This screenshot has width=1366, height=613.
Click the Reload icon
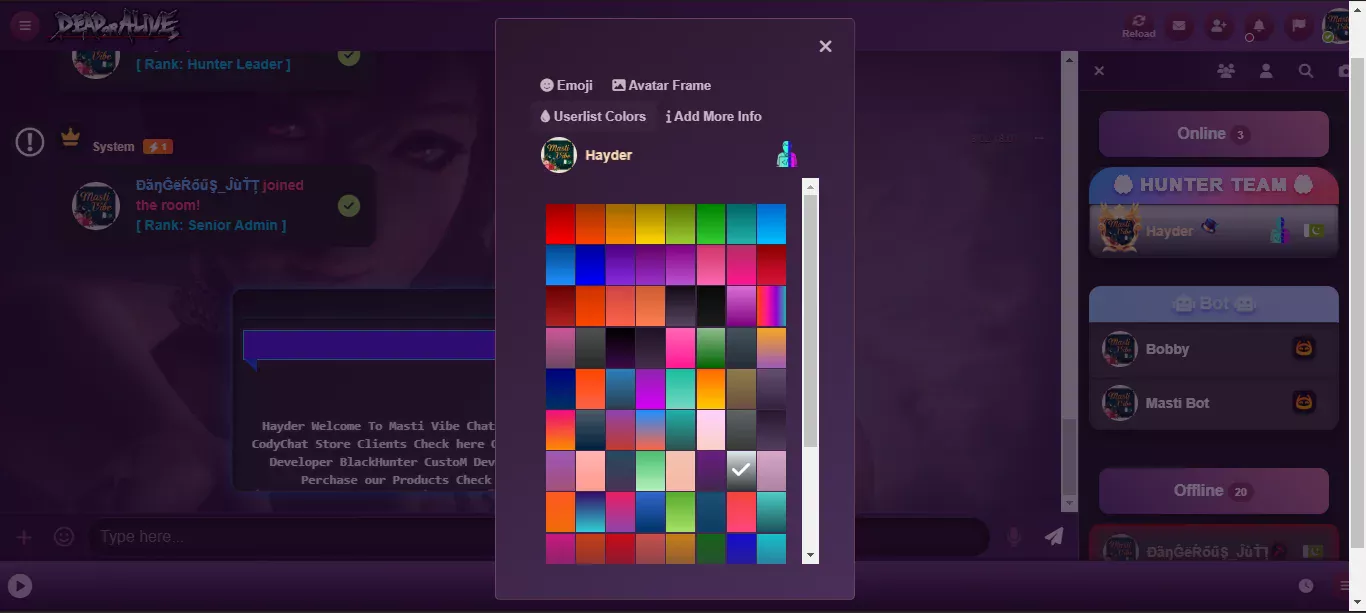1138,26
